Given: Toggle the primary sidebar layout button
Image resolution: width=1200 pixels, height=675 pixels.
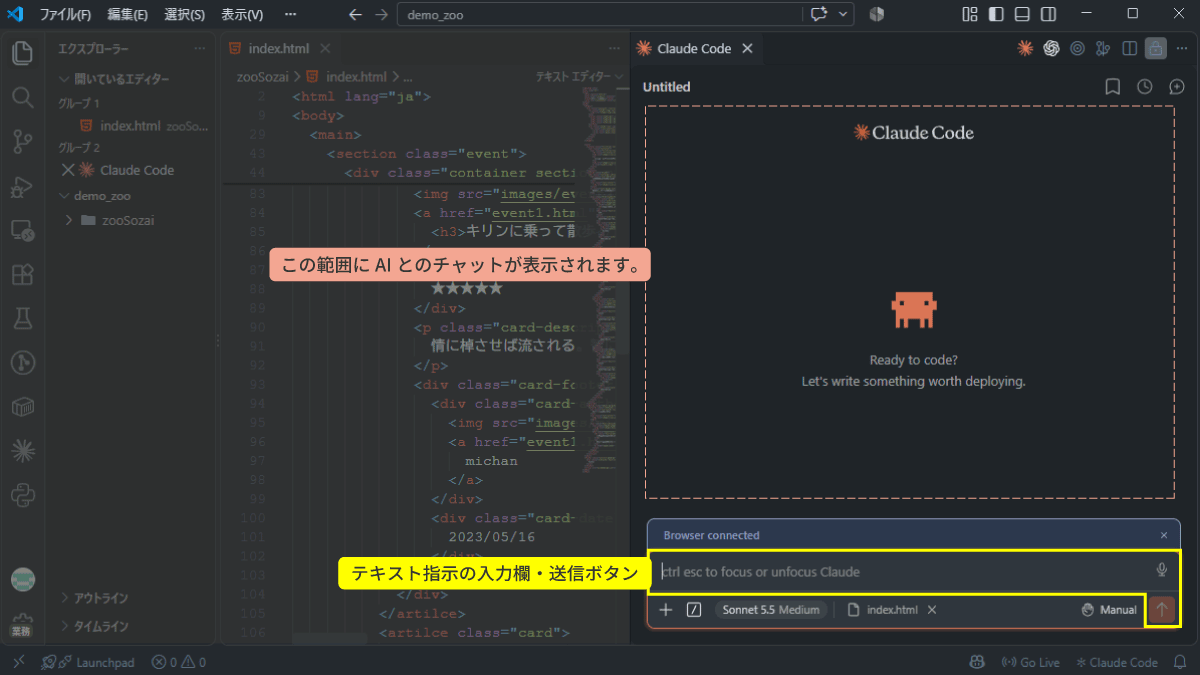Looking at the screenshot, I should click(996, 14).
